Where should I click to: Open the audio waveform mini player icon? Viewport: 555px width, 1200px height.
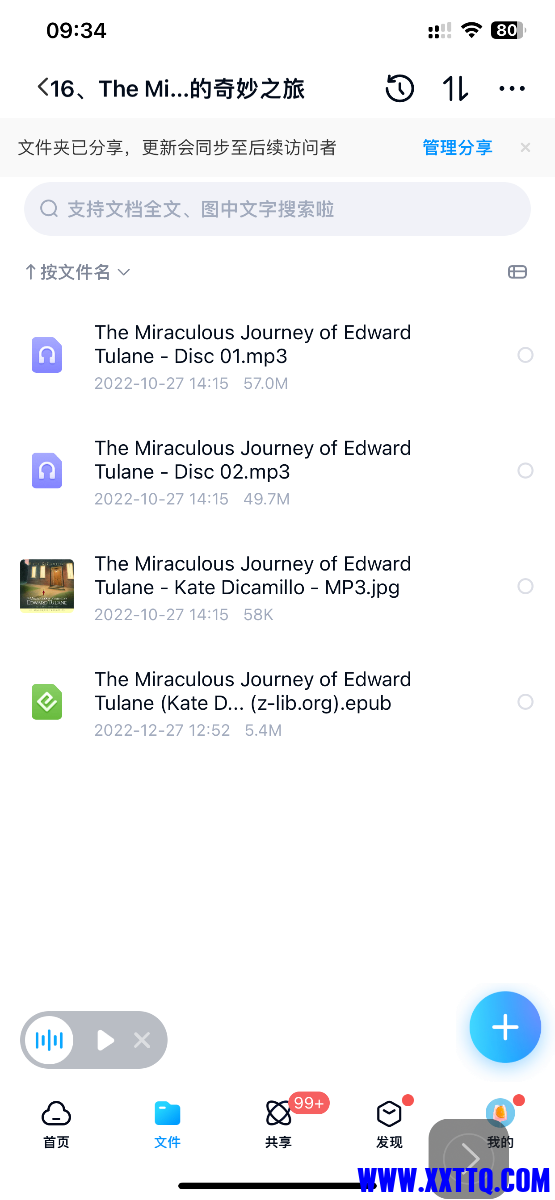click(x=49, y=1040)
